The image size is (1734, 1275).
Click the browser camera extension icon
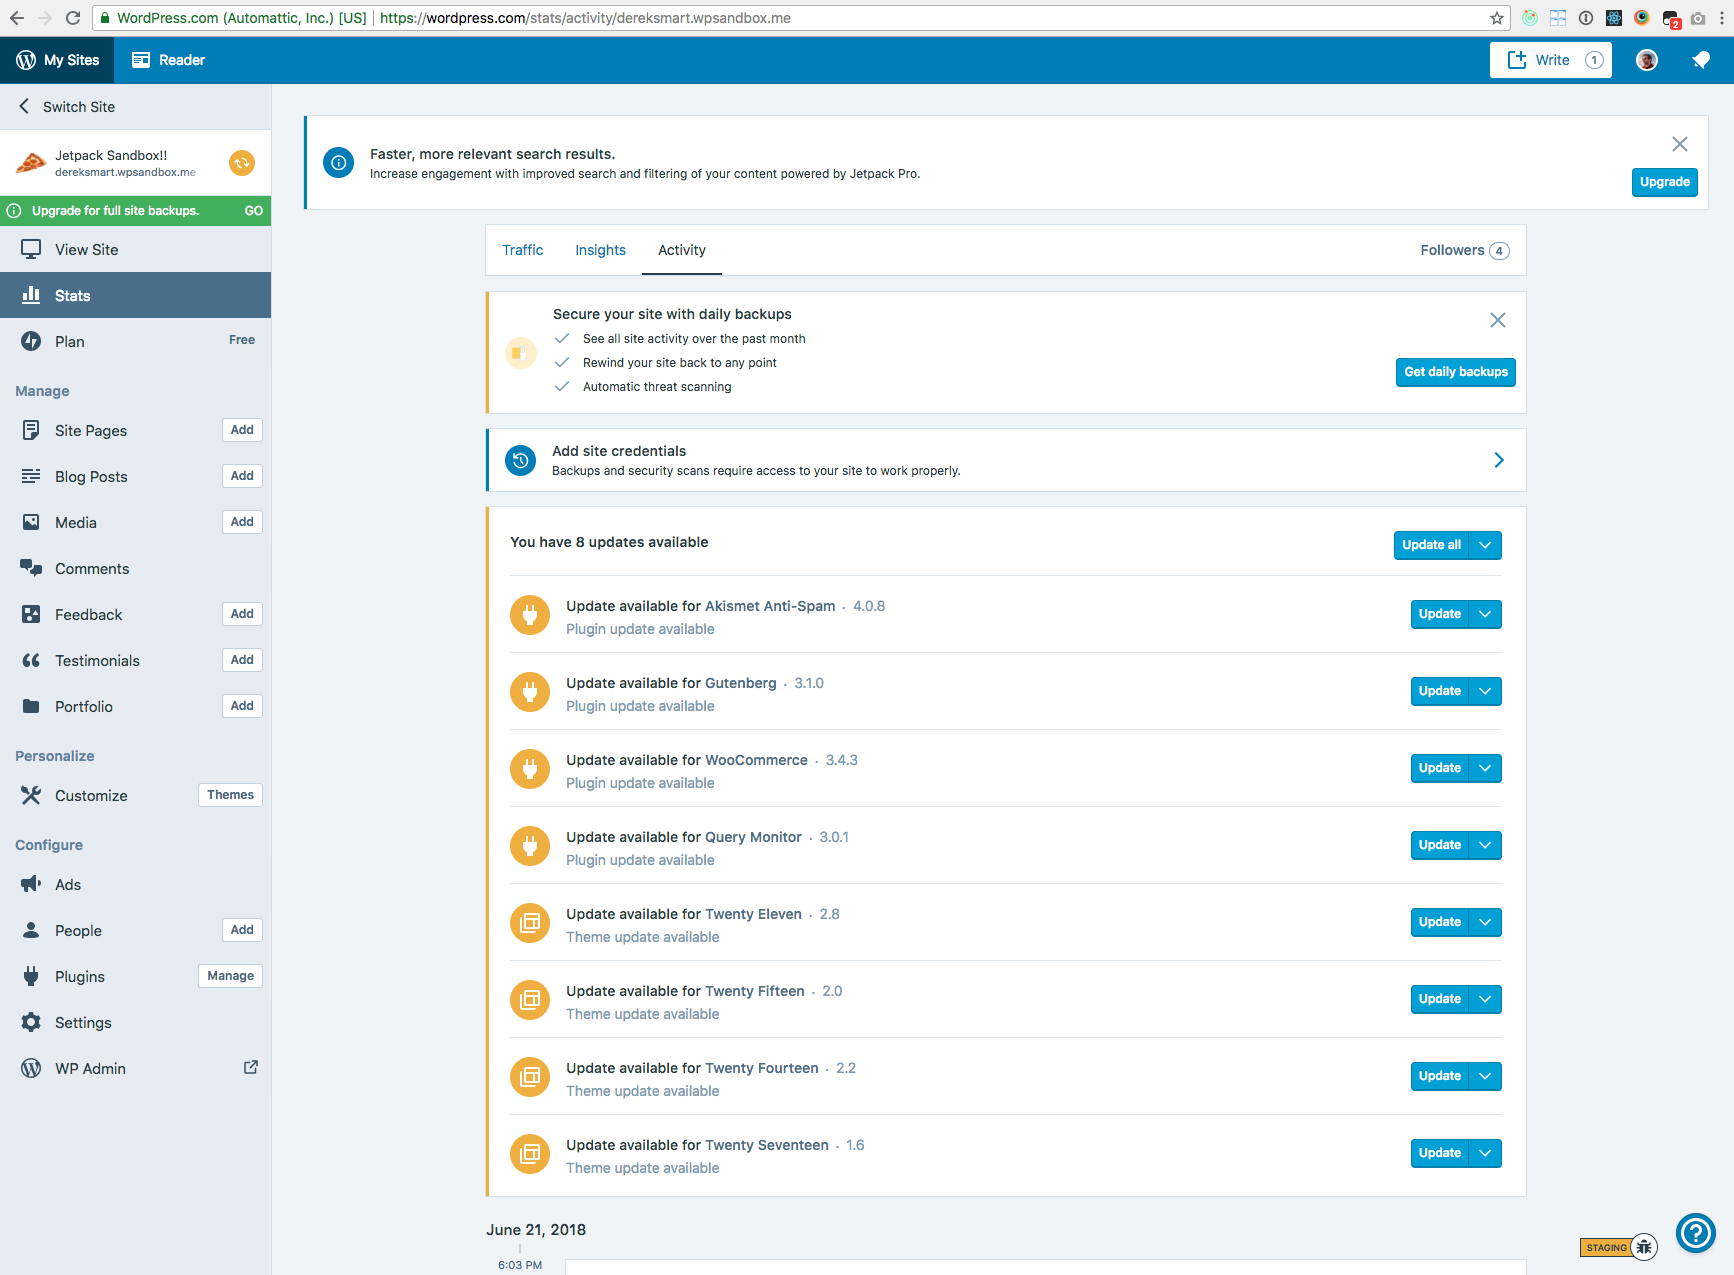1697,18
